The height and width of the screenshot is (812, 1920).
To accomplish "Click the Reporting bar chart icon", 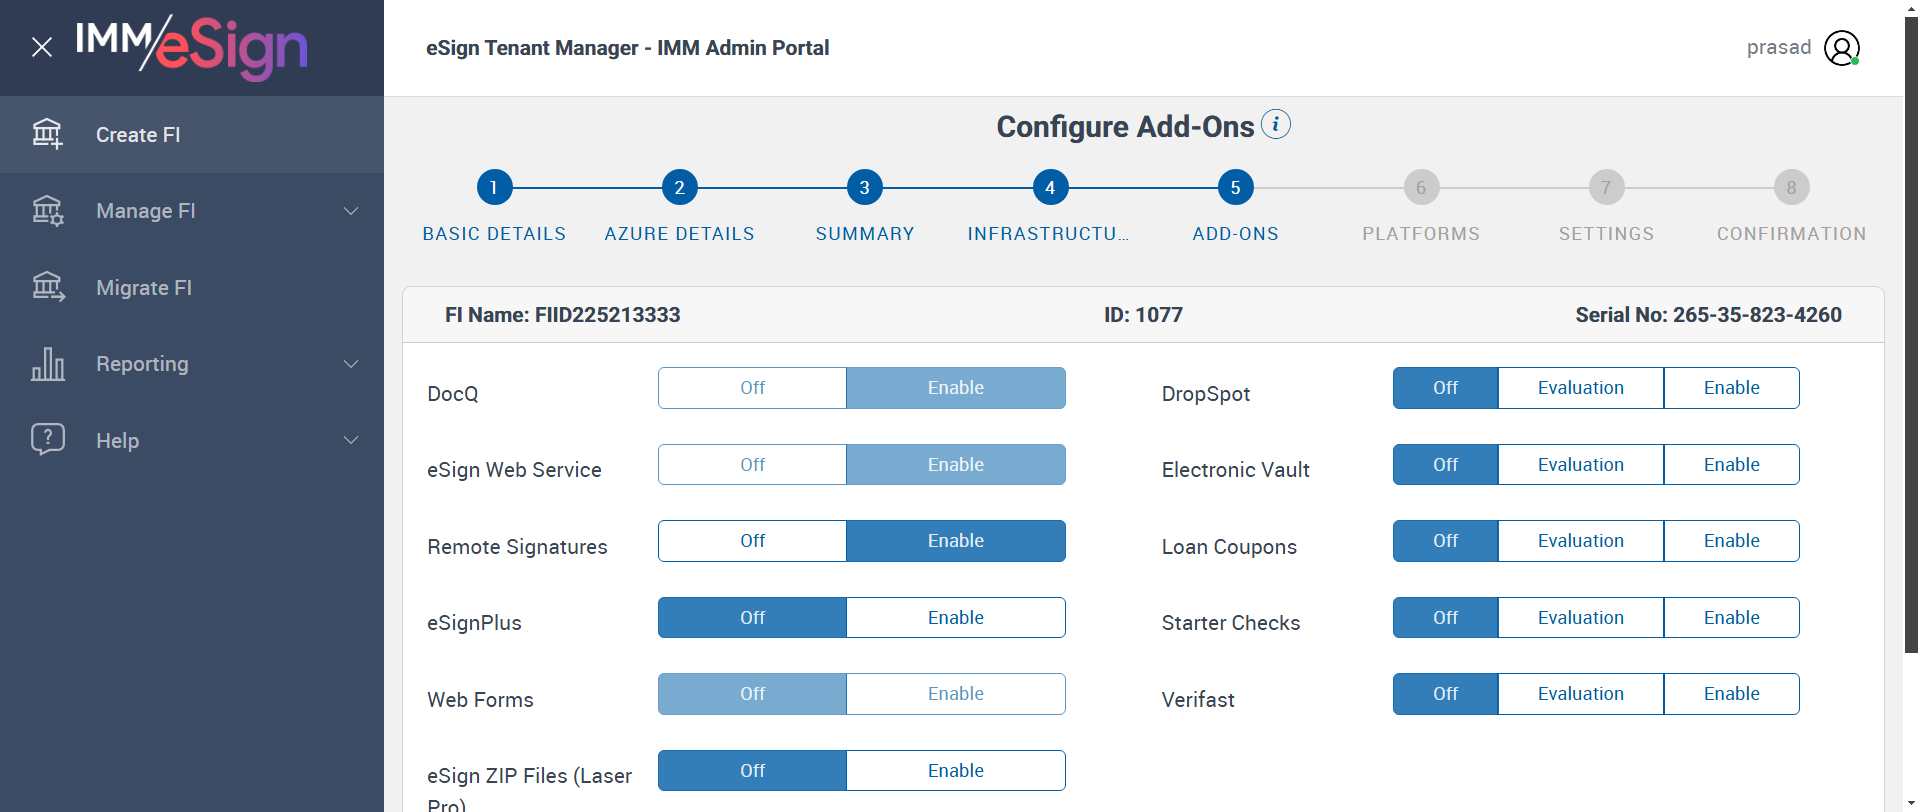I will pos(47,364).
